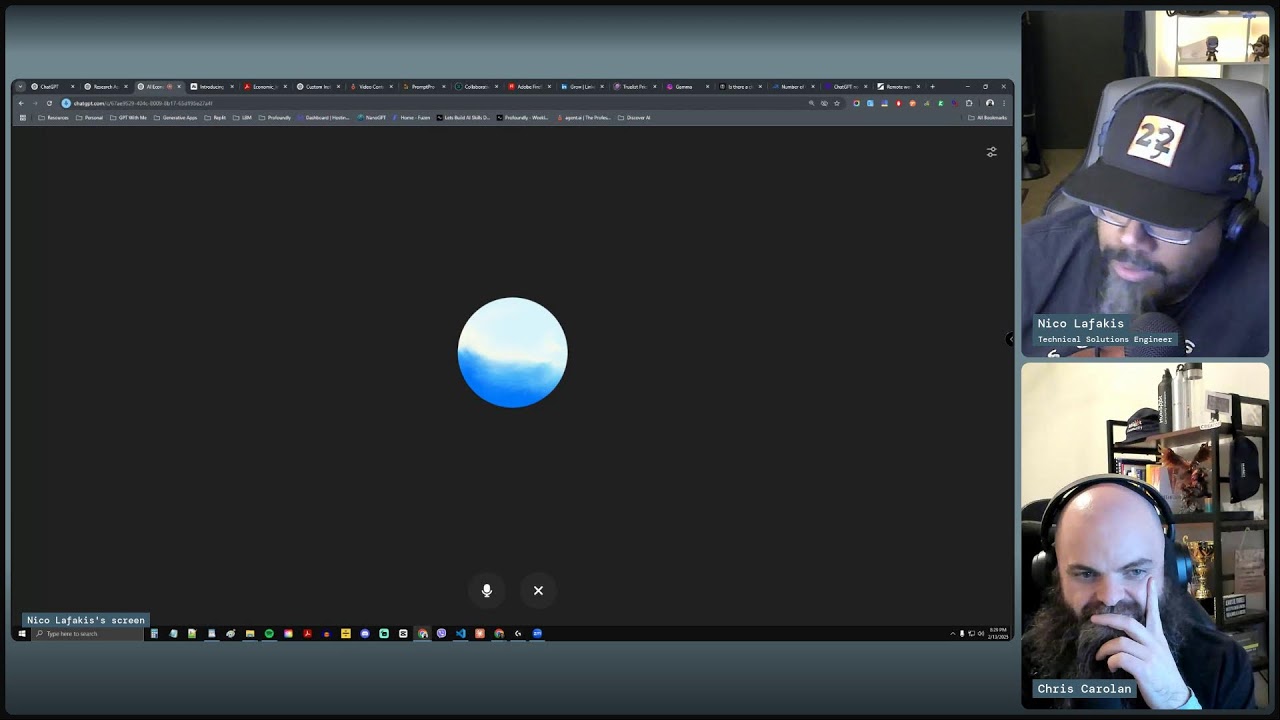Open the Replit bookmark folder
The image size is (1280, 720).
(215, 118)
